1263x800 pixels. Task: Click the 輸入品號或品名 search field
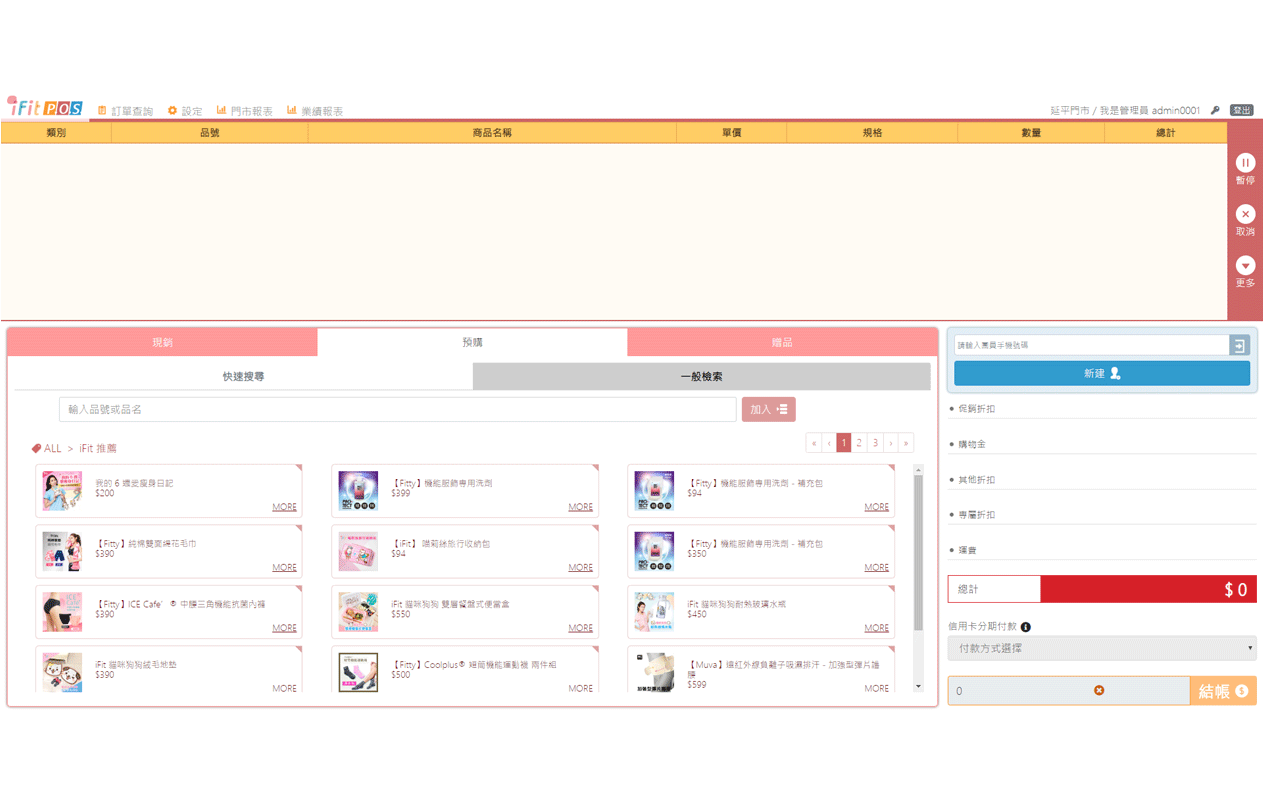tap(397, 409)
